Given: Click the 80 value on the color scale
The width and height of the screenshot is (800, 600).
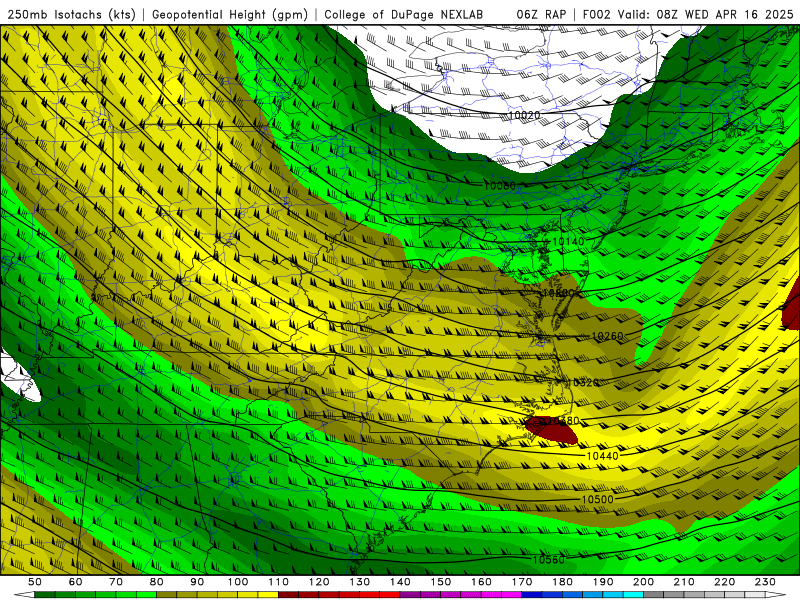Looking at the screenshot, I should click(157, 582).
